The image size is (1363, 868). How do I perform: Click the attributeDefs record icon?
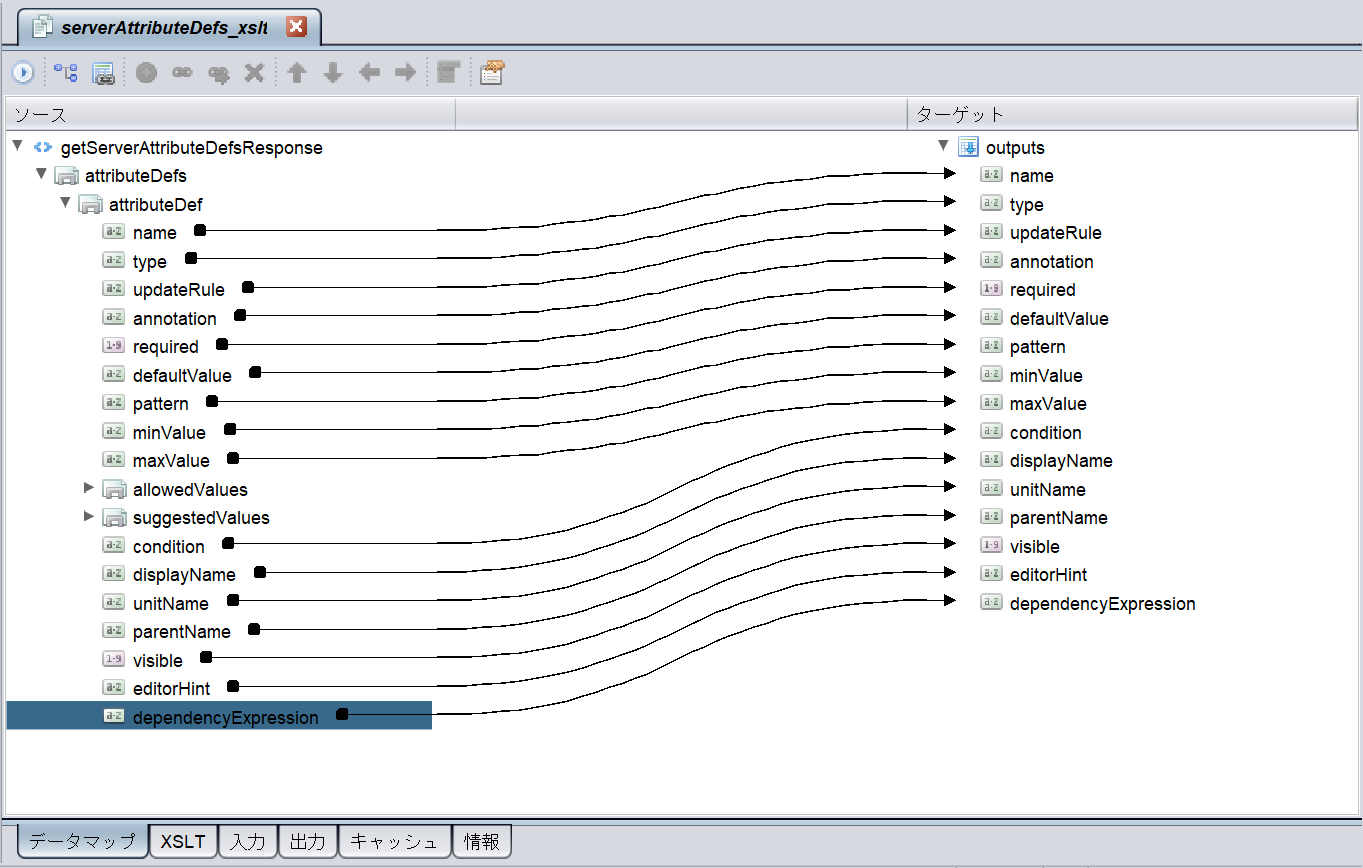pyautogui.click(x=66, y=176)
